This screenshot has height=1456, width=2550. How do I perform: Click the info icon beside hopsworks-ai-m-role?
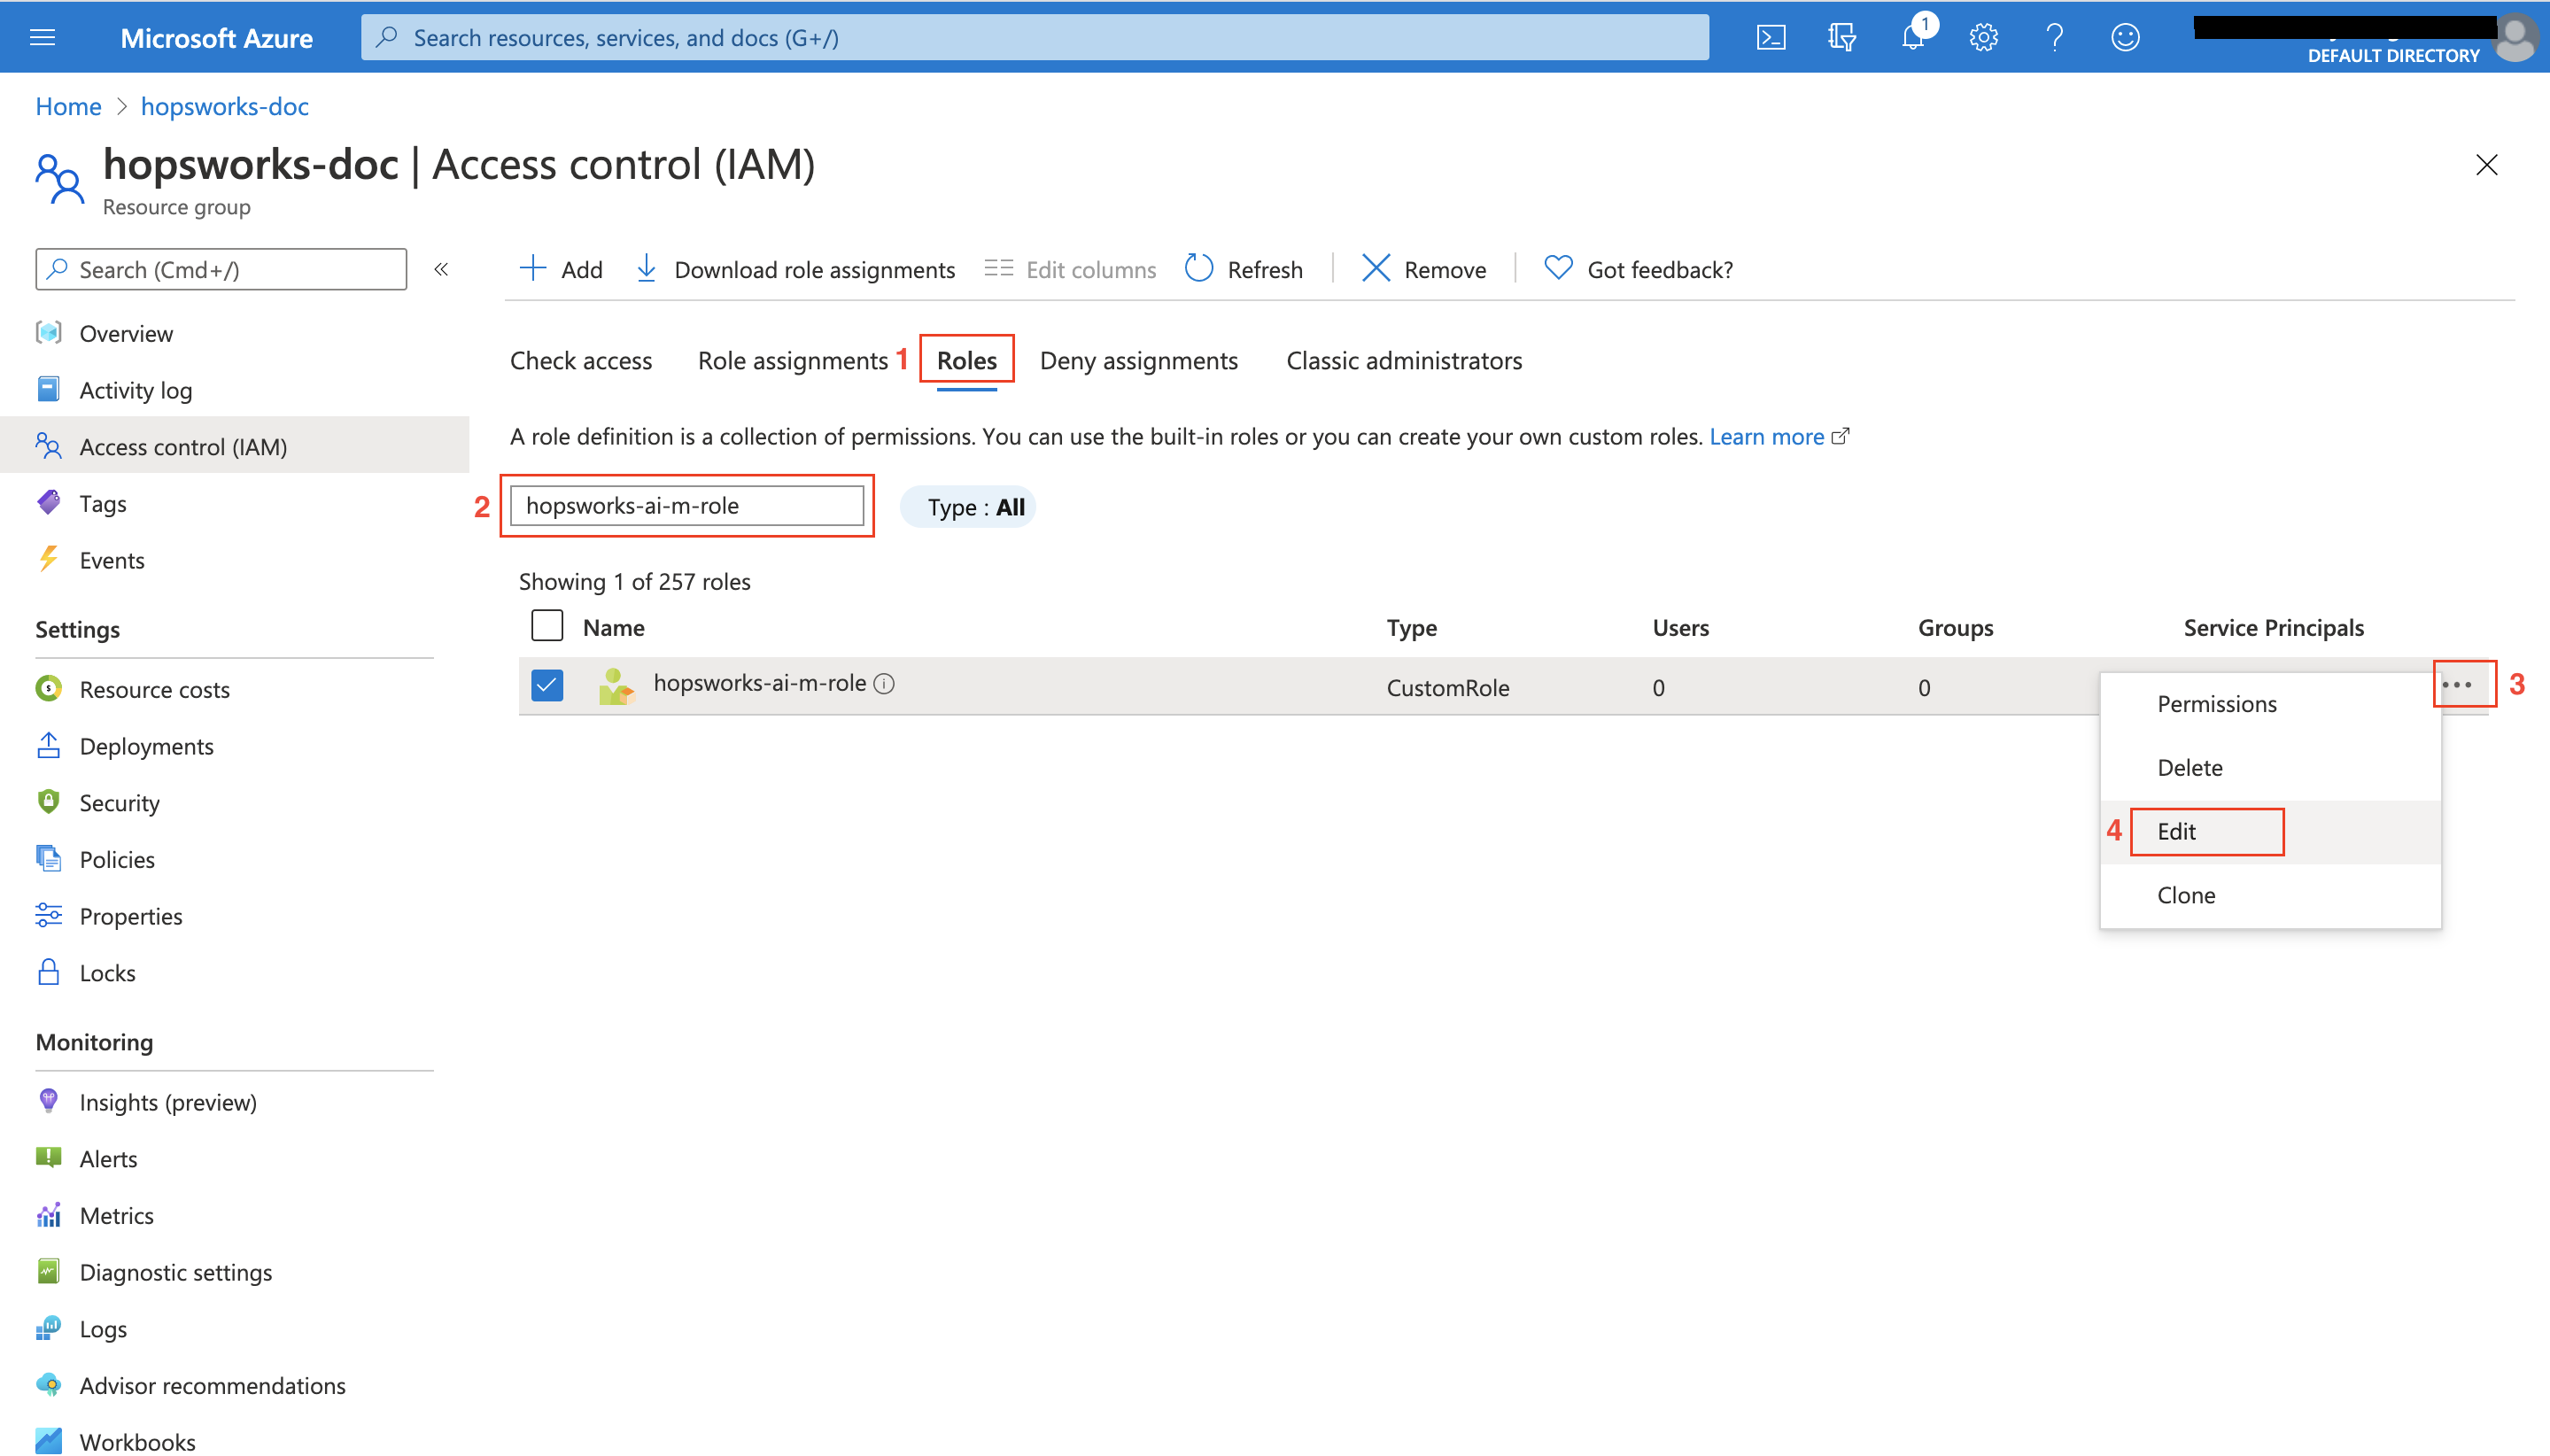(884, 683)
